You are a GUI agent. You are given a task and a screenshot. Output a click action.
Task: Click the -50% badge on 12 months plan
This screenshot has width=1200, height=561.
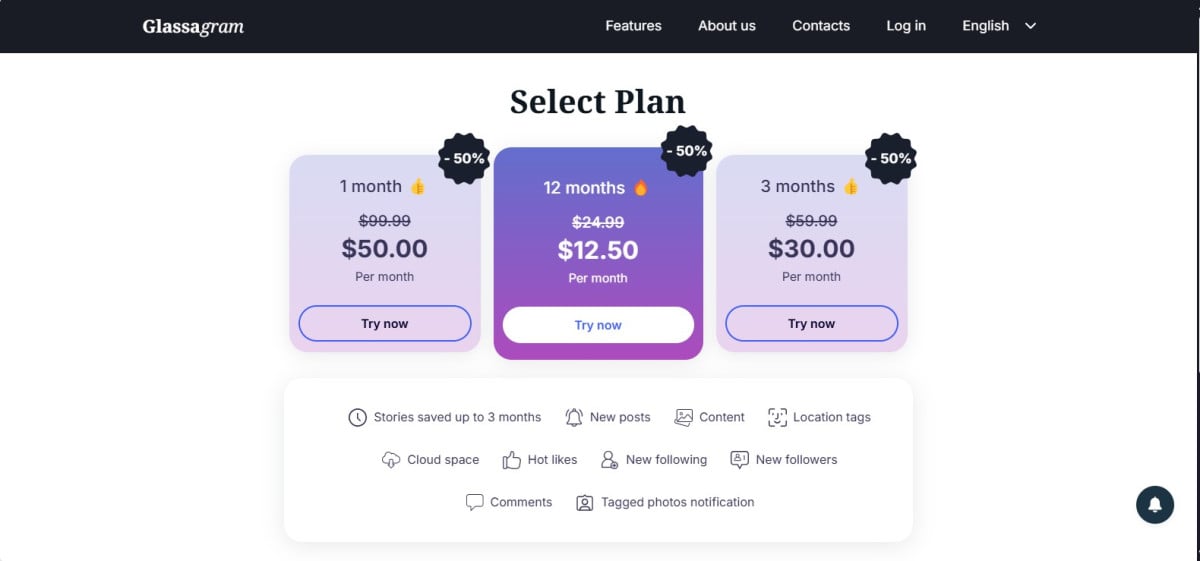(x=687, y=151)
